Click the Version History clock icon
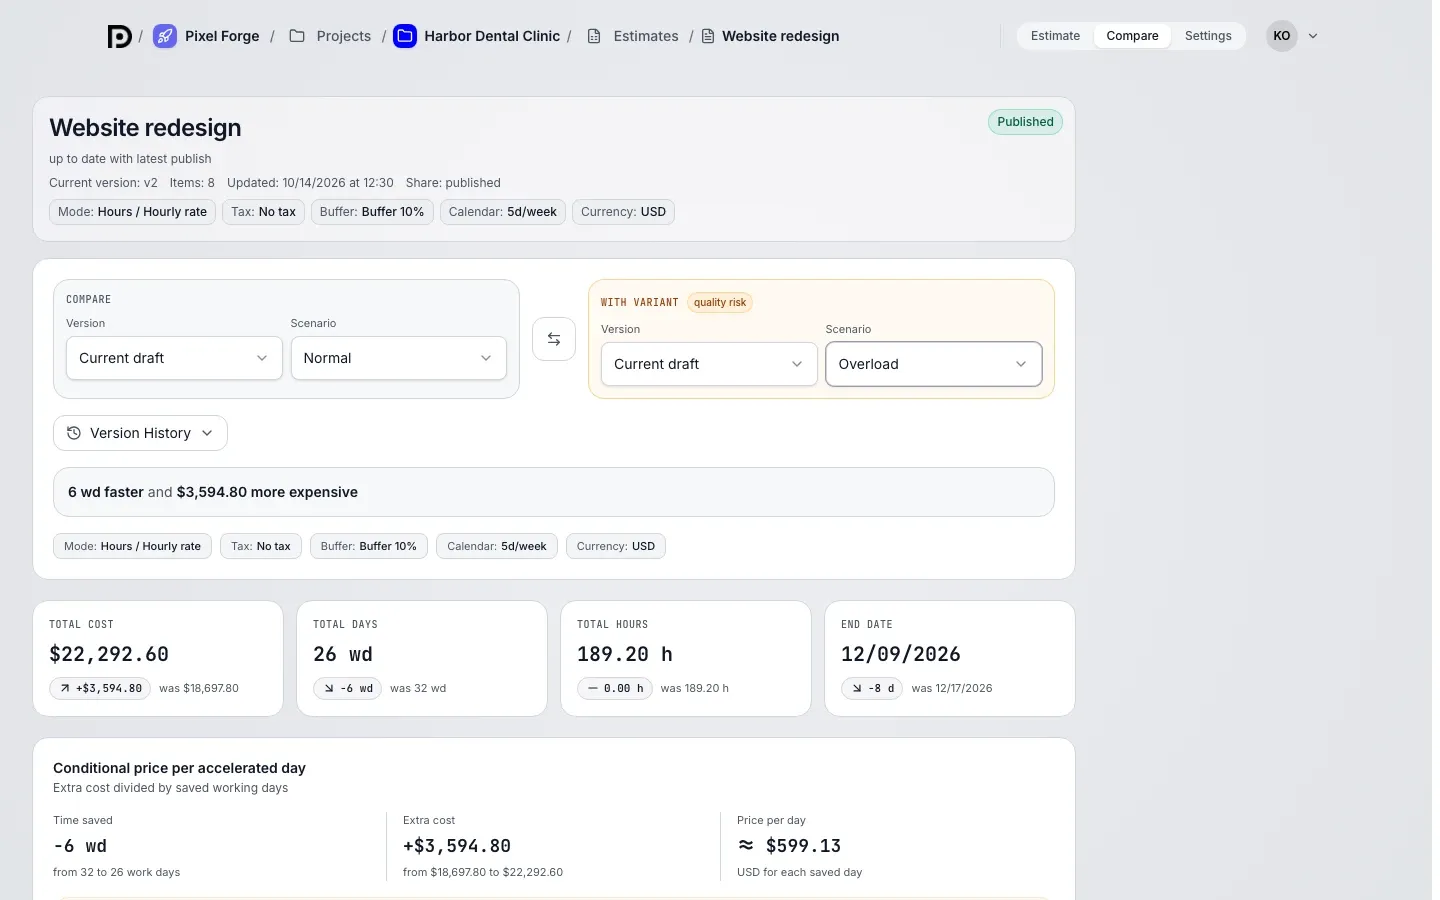1440x900 pixels. tap(74, 433)
